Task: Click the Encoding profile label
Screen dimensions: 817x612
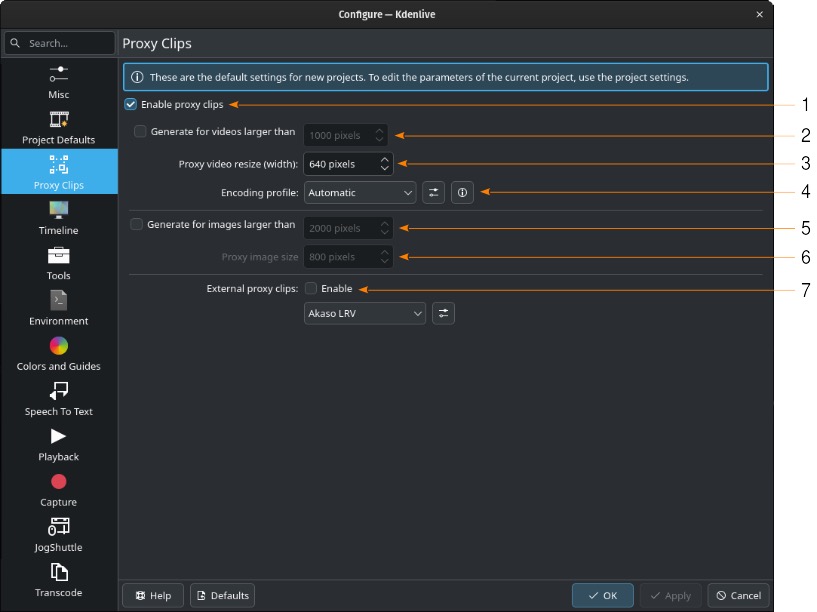Action: point(259,193)
